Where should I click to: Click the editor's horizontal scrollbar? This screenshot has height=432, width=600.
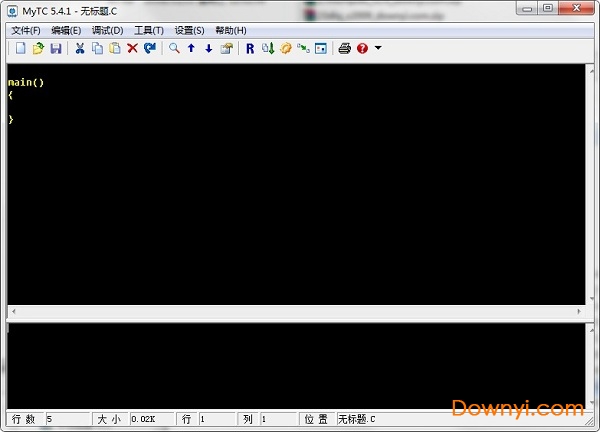click(x=295, y=312)
